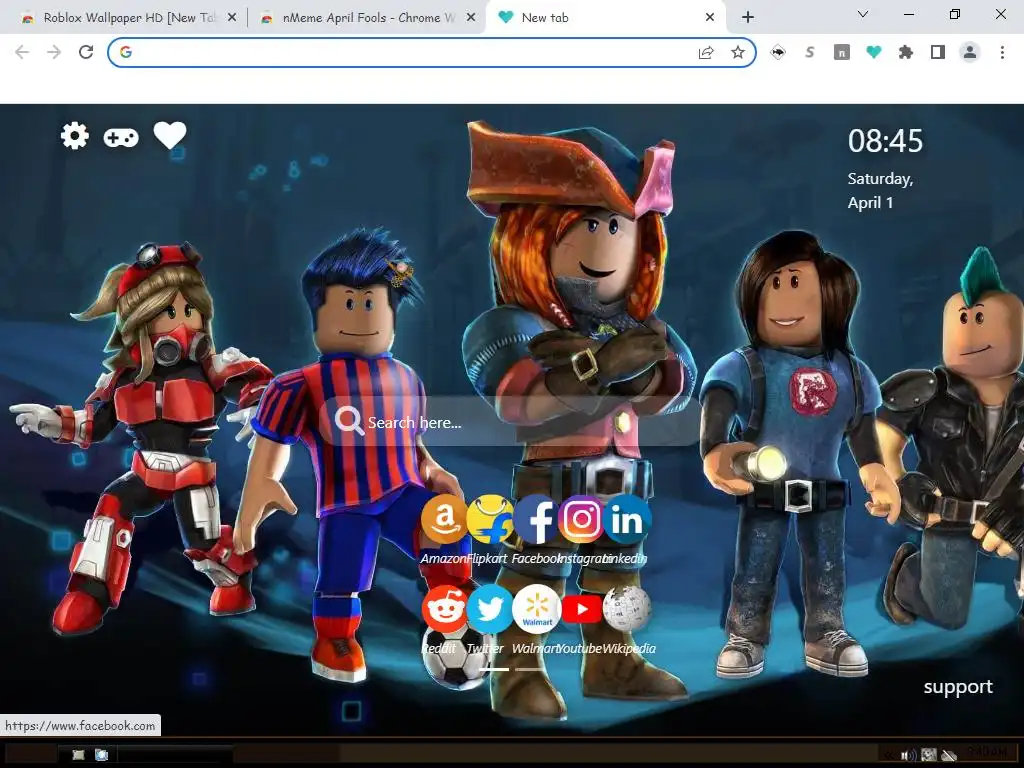
Task: Click the support link
Action: pos(958,687)
